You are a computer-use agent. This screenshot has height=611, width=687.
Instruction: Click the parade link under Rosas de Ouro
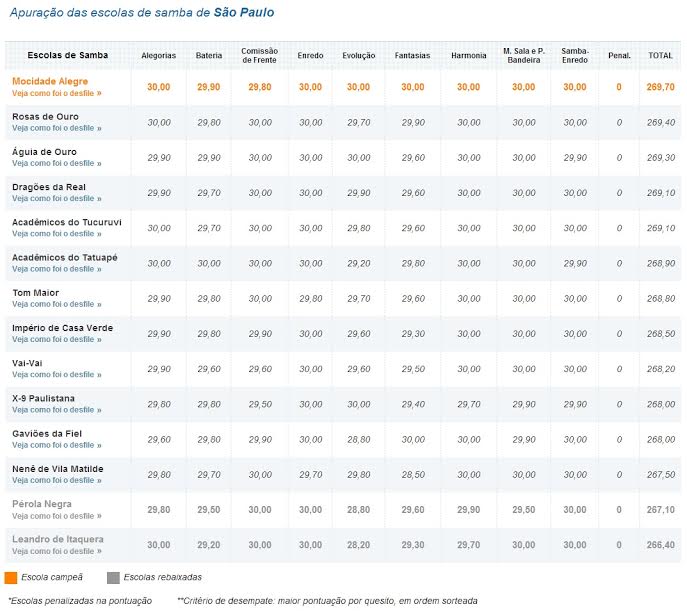[56, 128]
